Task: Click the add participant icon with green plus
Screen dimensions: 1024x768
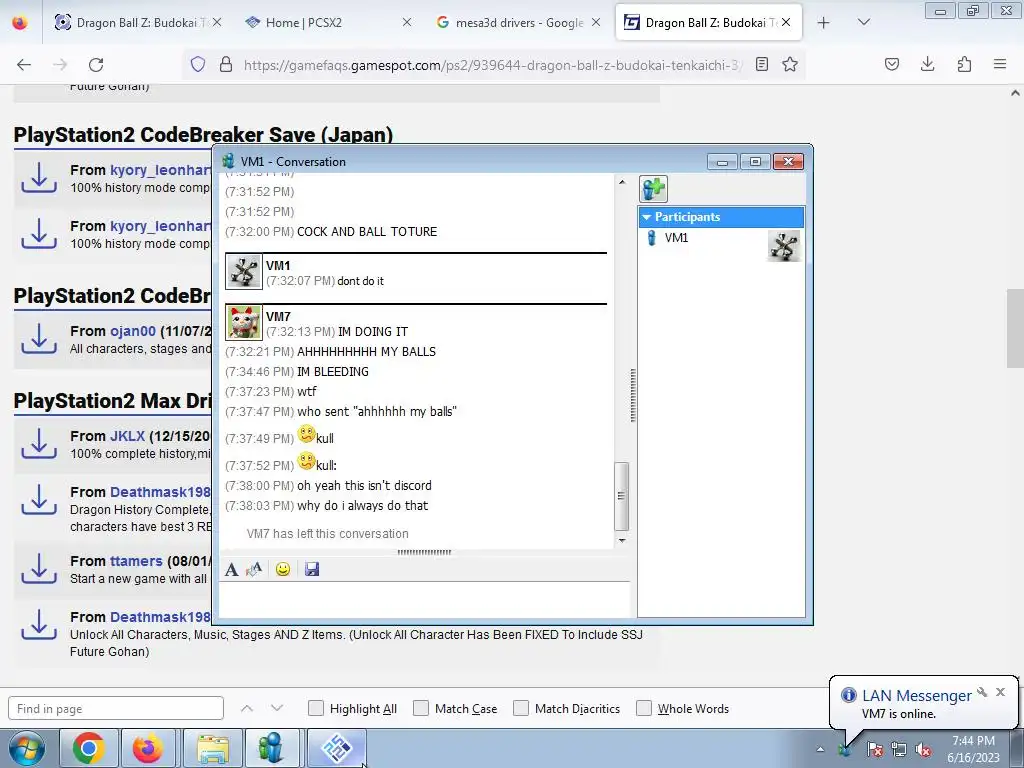Action: coord(653,189)
